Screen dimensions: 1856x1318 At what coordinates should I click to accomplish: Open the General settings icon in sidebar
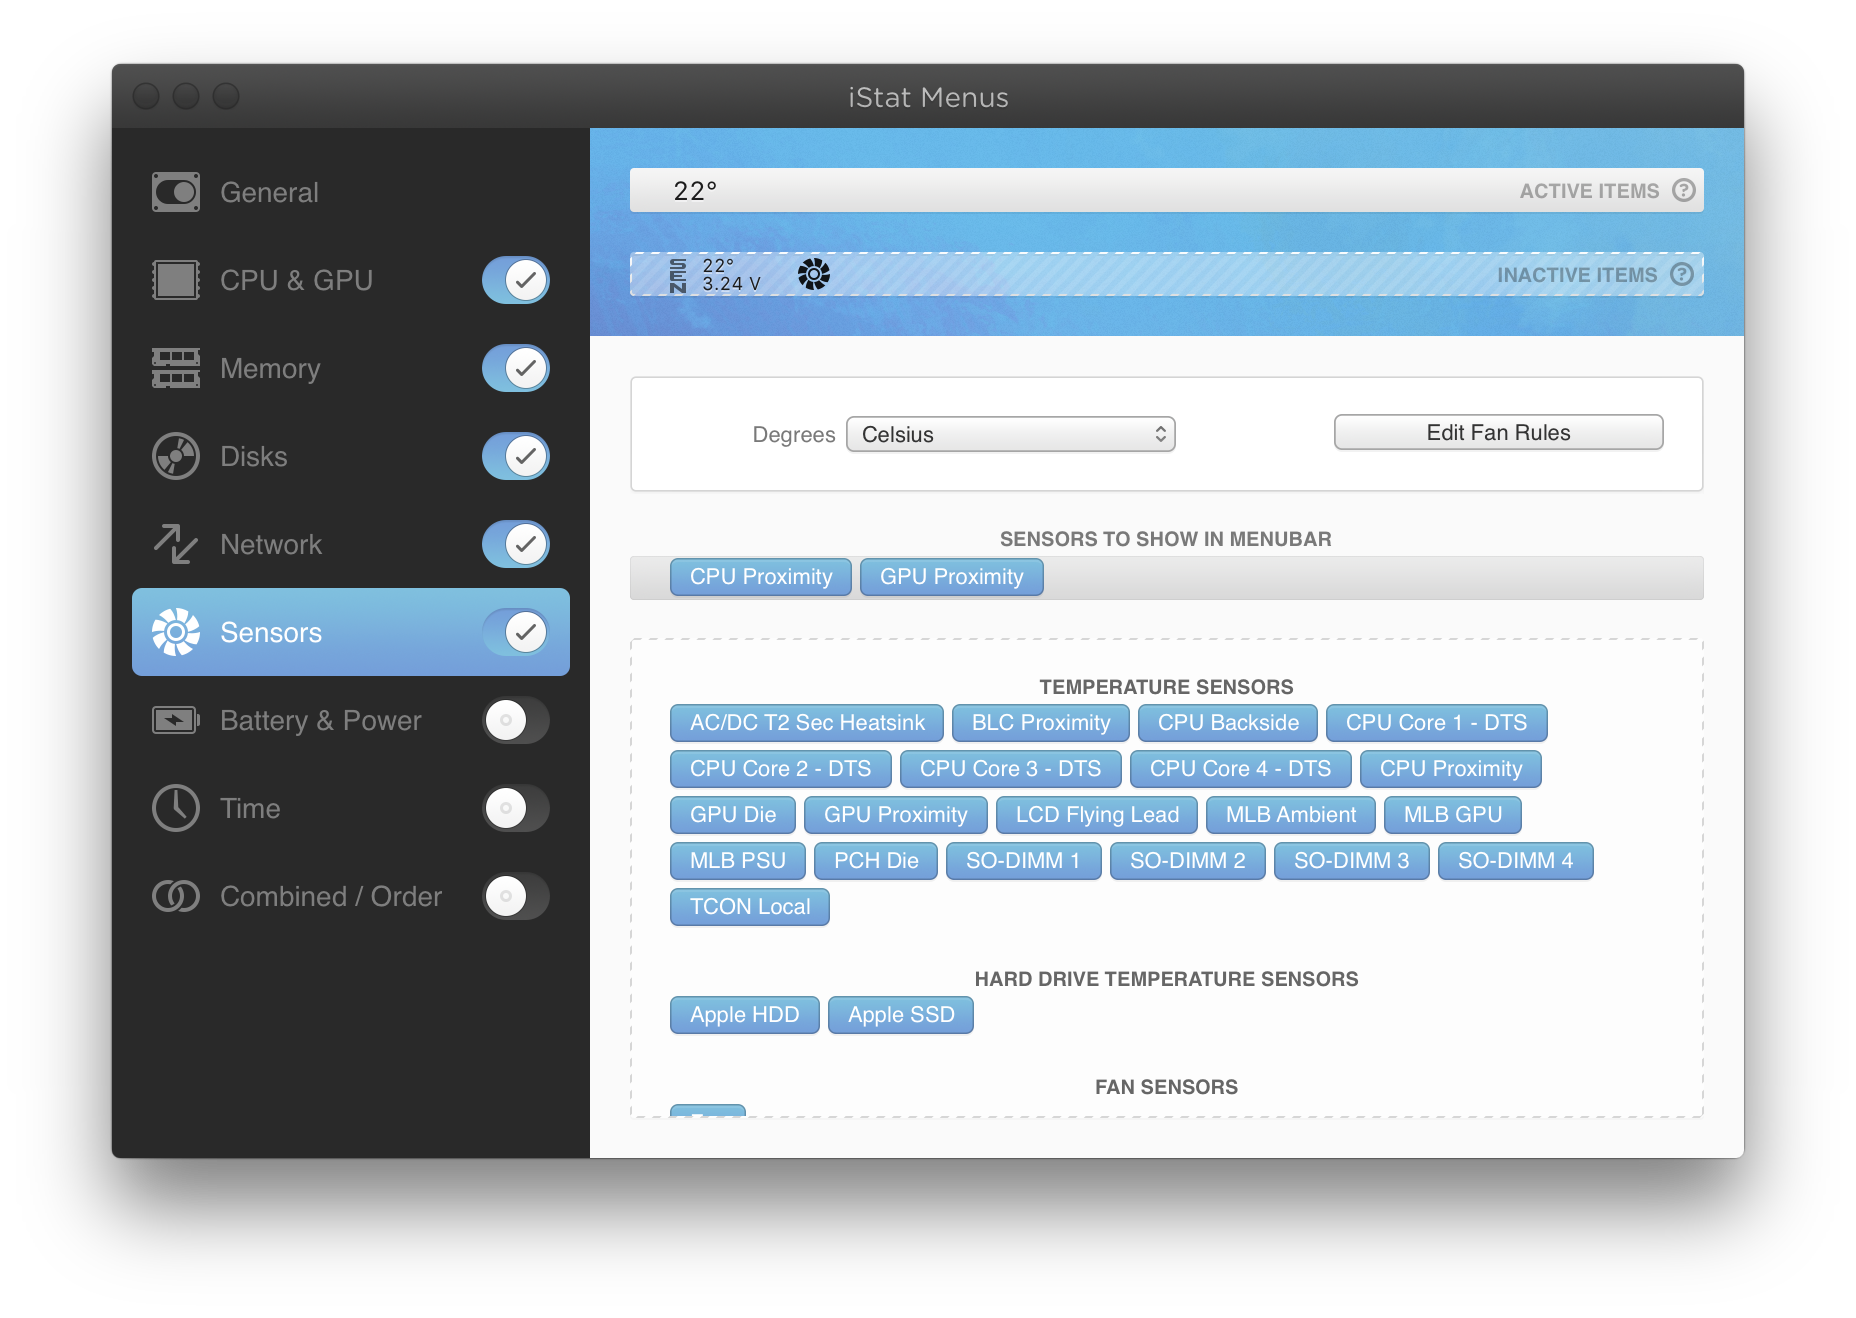pos(176,192)
